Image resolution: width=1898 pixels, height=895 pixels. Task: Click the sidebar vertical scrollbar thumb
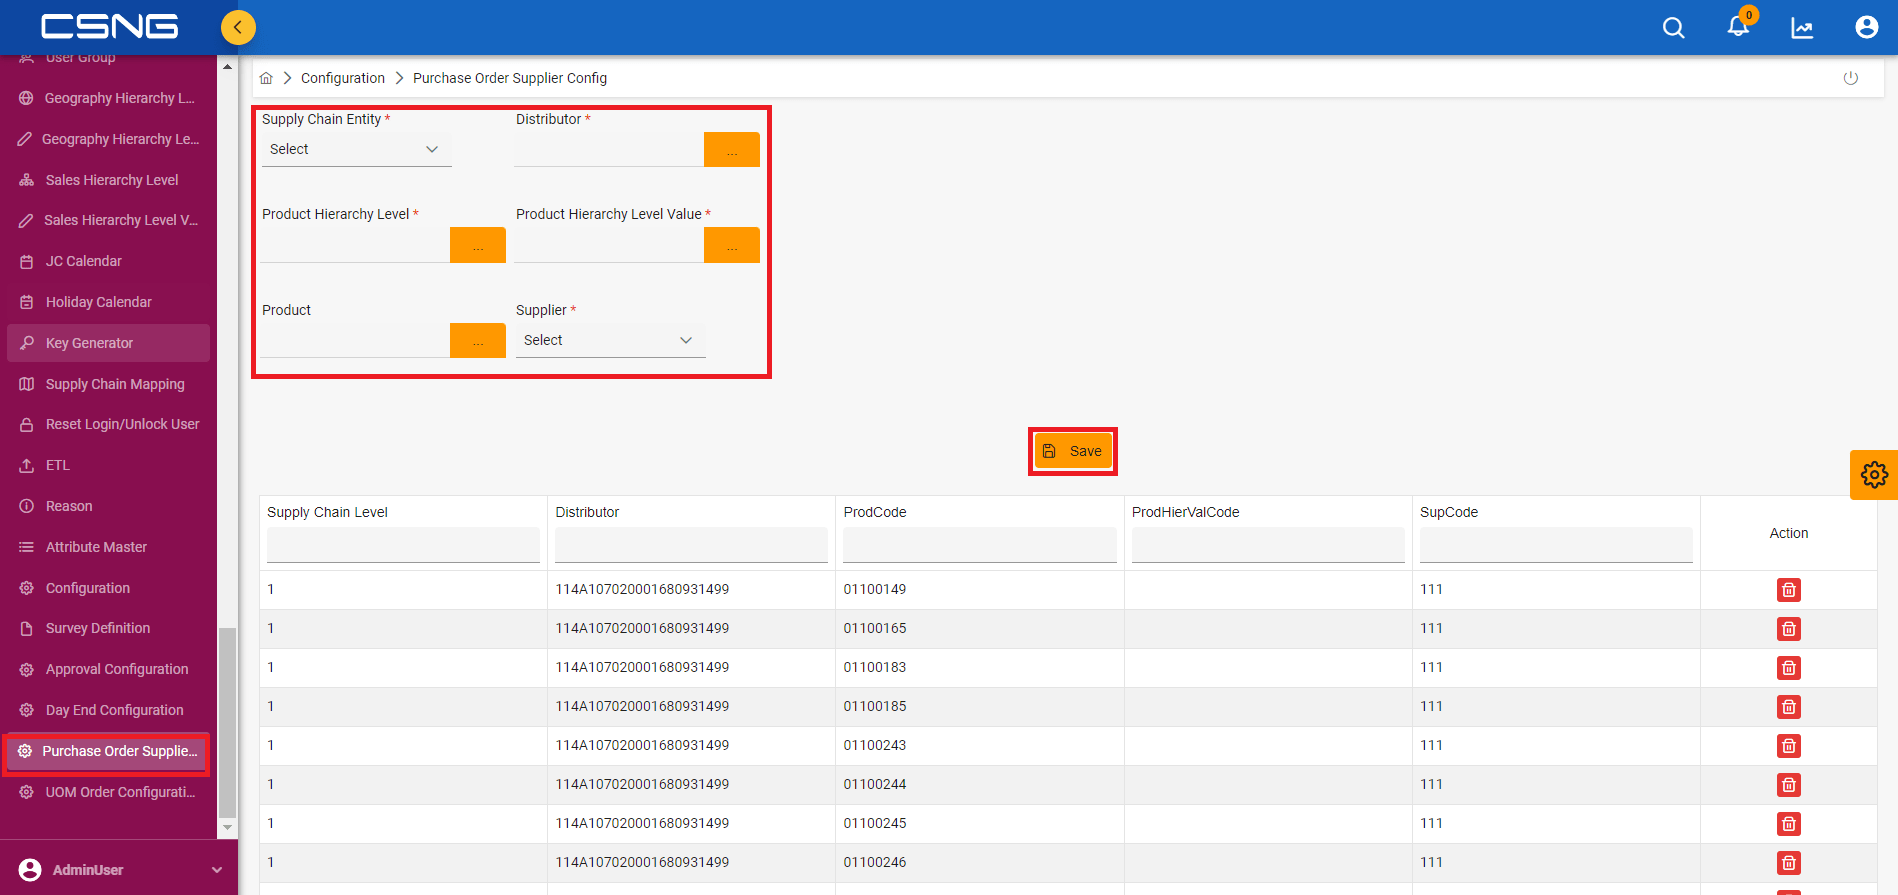tap(227, 722)
